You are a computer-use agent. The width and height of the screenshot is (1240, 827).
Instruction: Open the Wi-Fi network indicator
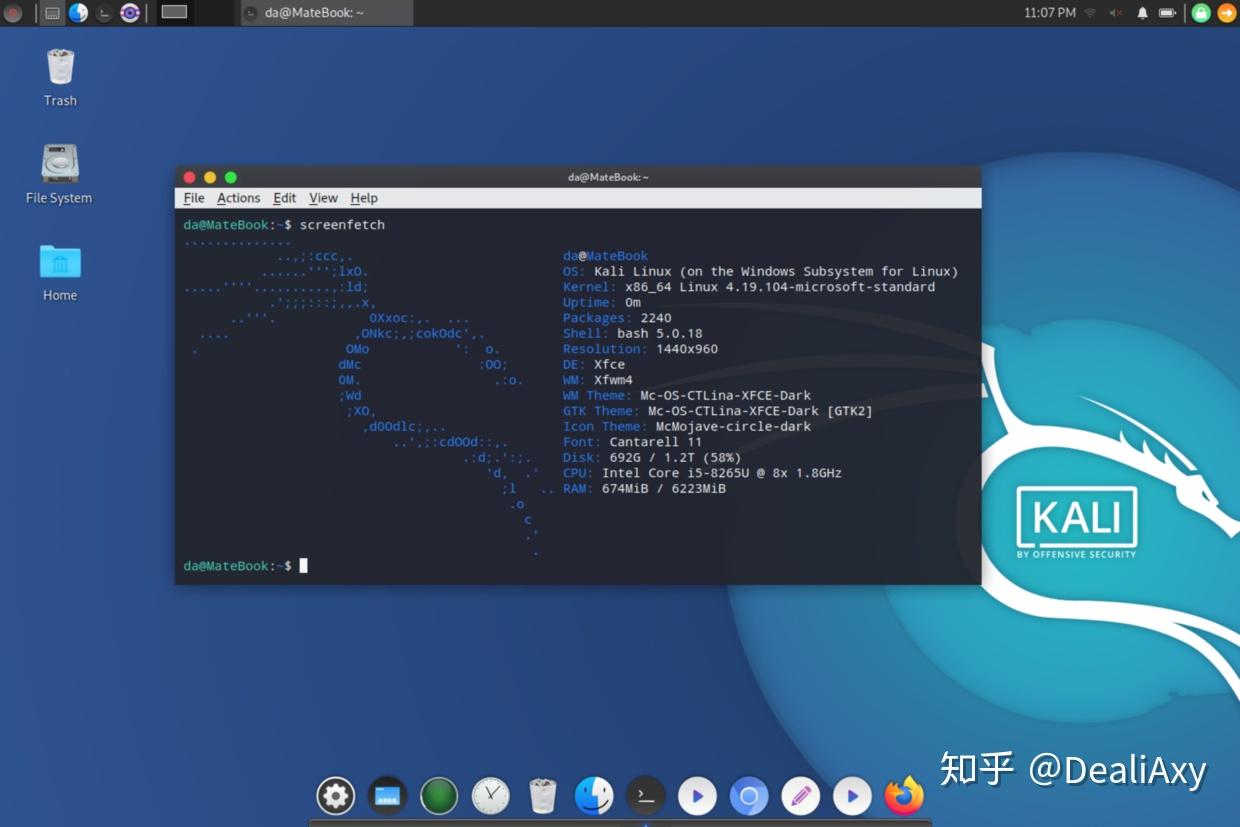click(x=1090, y=13)
